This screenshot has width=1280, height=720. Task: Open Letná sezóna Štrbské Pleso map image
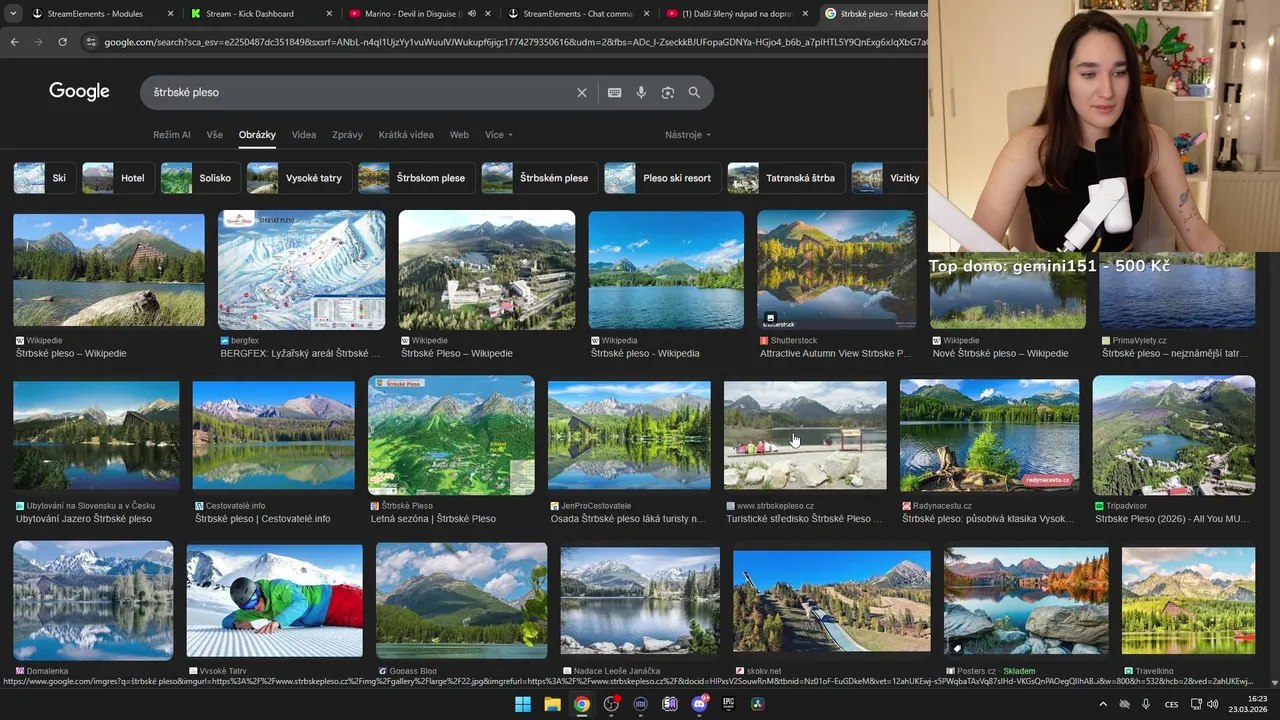click(451, 435)
